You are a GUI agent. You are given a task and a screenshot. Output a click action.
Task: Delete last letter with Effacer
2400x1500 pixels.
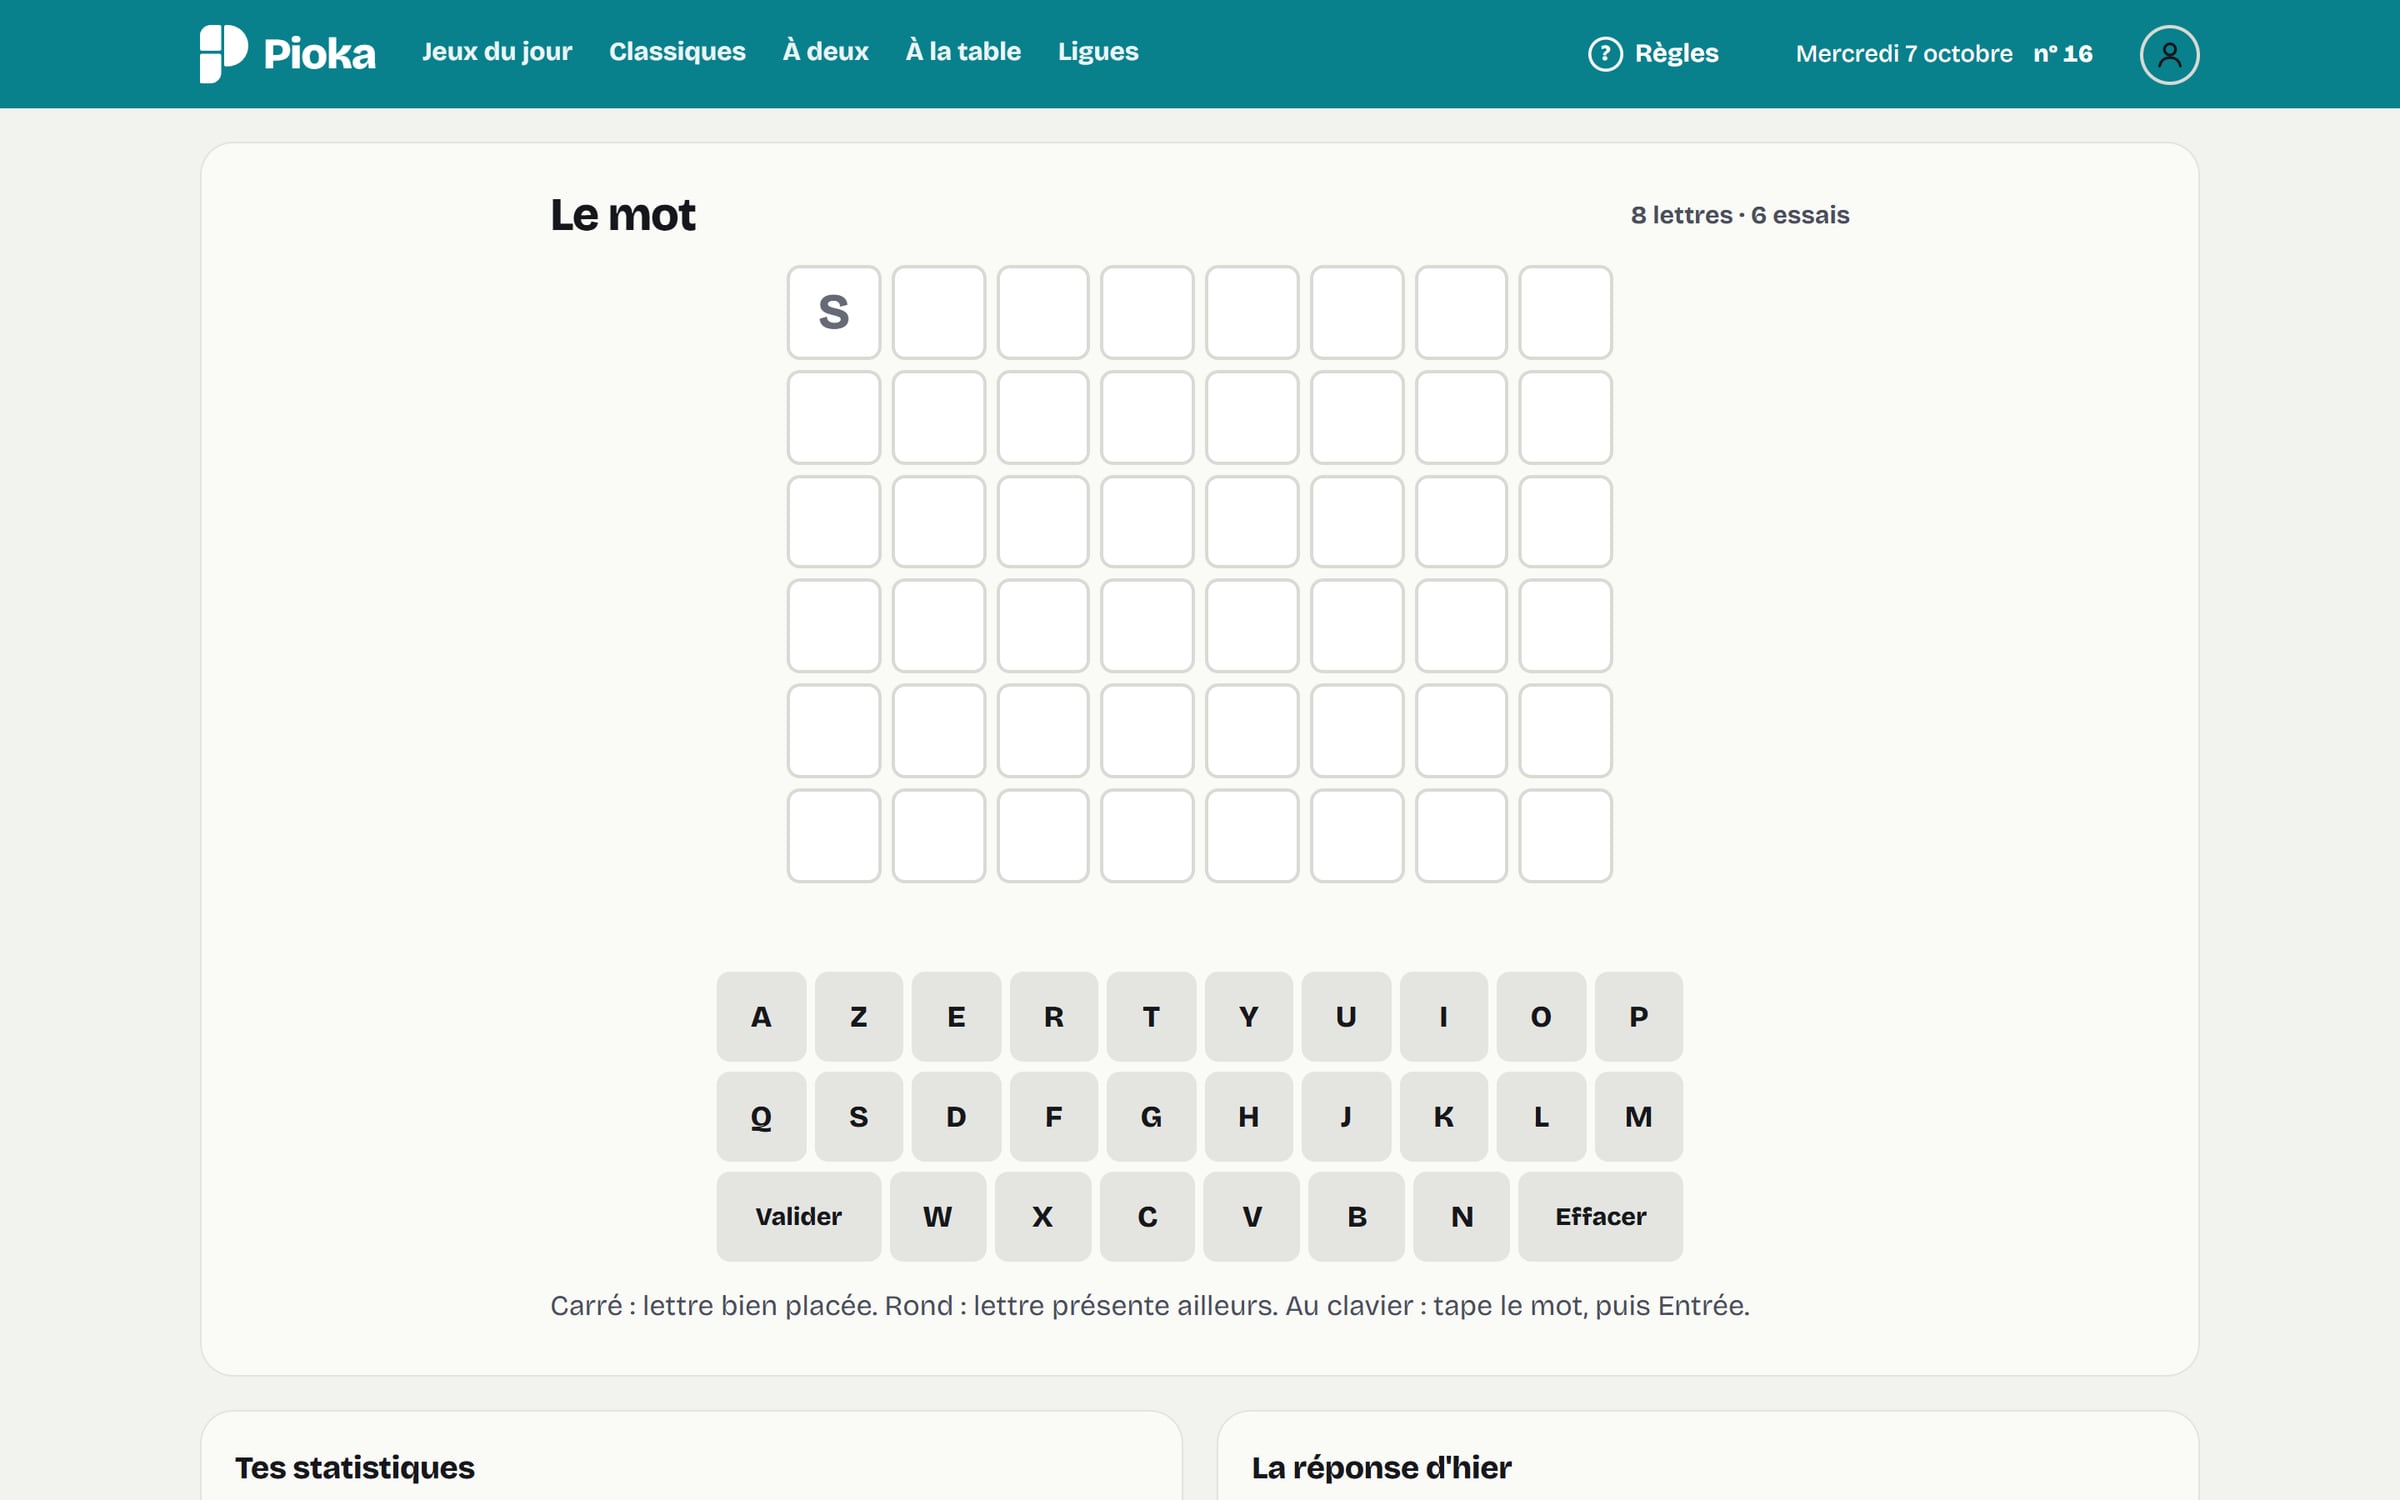click(x=1600, y=1216)
